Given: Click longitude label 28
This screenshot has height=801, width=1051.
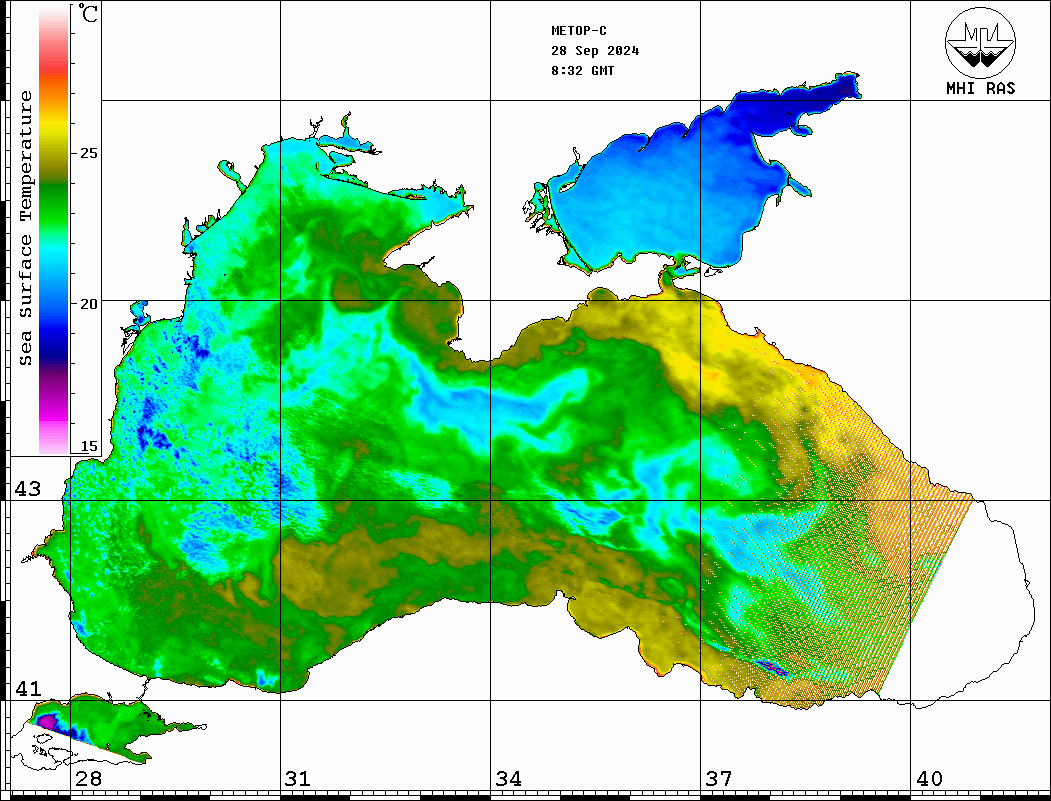Looking at the screenshot, I should coord(88,779).
